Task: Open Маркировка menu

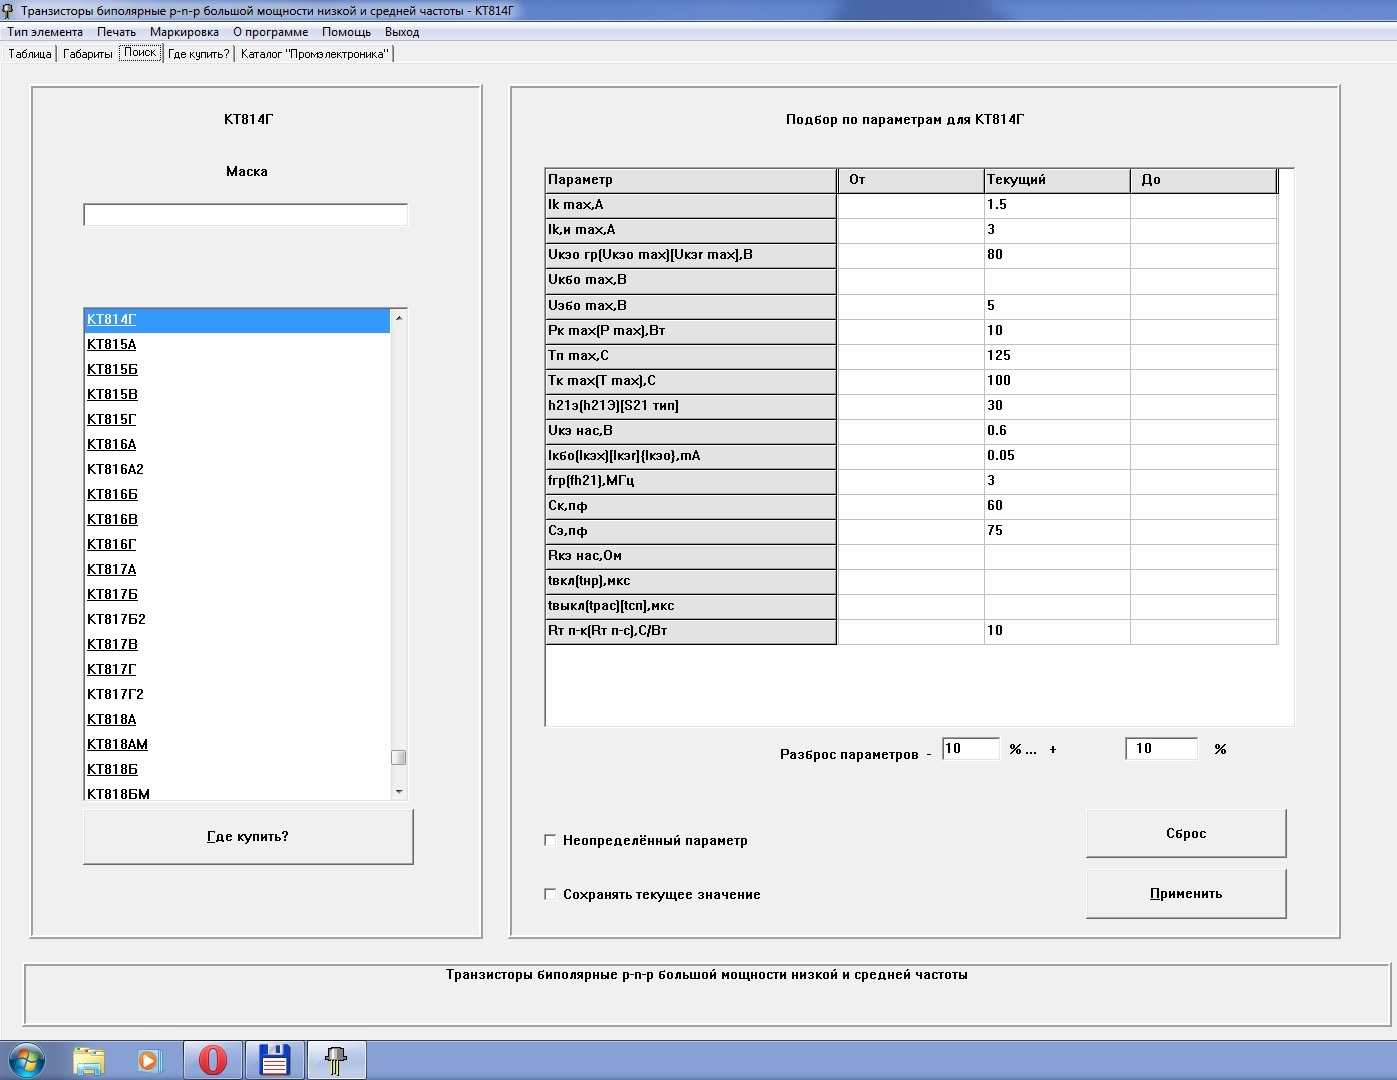Action: 184,32
